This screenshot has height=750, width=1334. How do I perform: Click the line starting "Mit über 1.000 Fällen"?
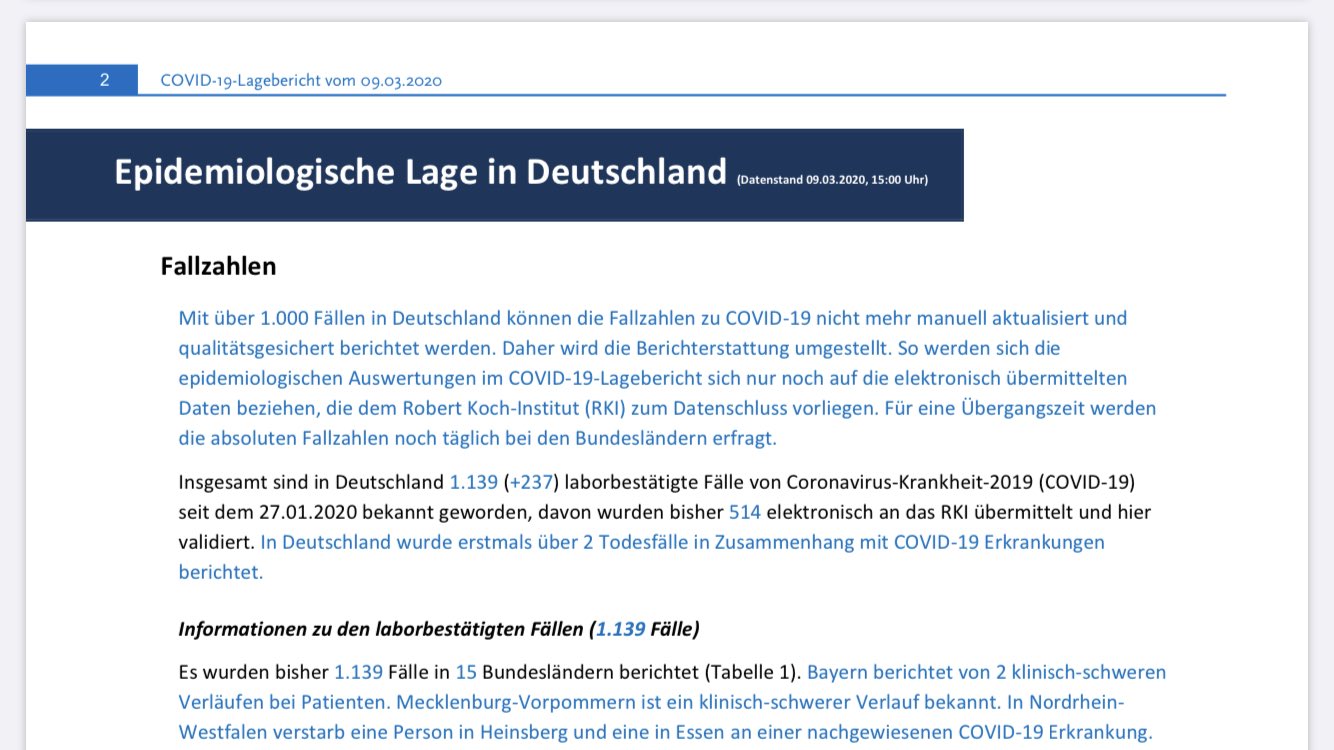653,318
